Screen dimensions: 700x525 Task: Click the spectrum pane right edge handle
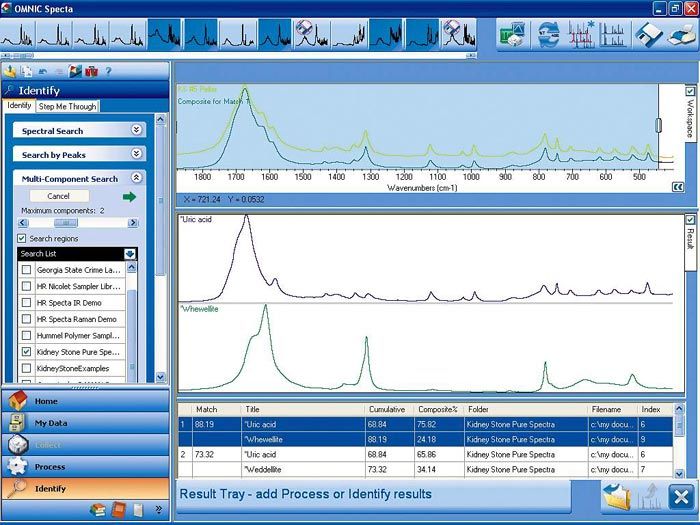(x=658, y=125)
